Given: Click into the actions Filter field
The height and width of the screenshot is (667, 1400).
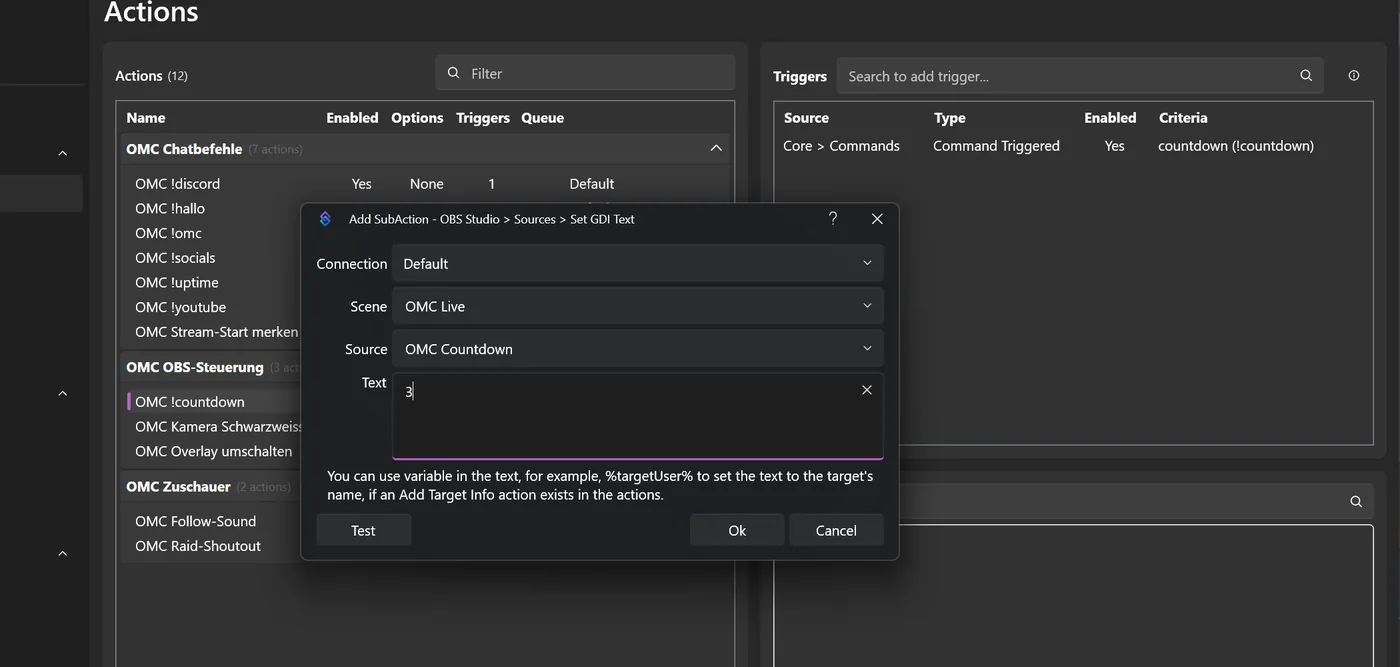Looking at the screenshot, I should coord(585,73).
